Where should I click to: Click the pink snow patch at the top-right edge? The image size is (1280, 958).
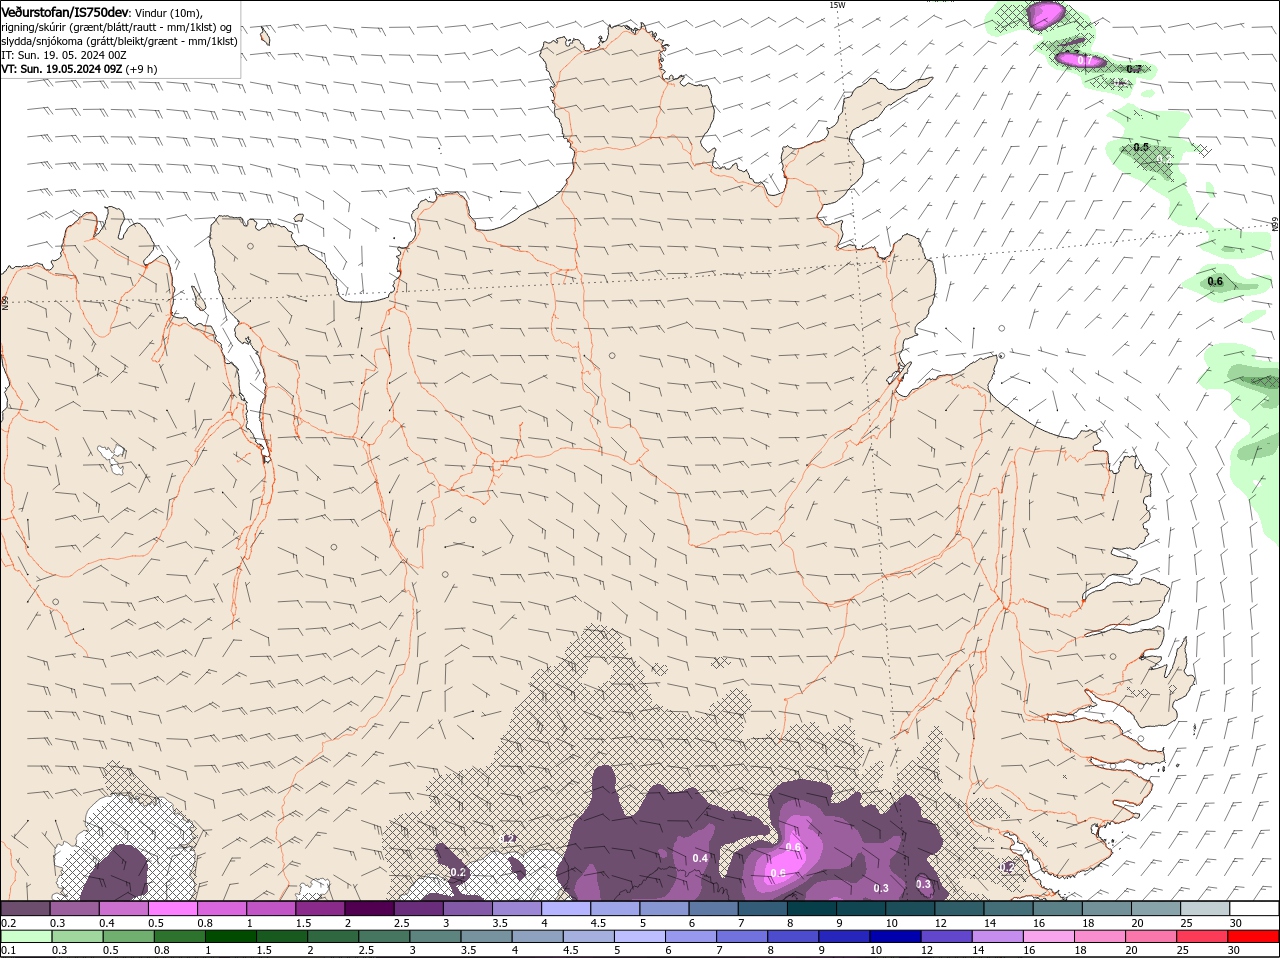click(1045, 14)
